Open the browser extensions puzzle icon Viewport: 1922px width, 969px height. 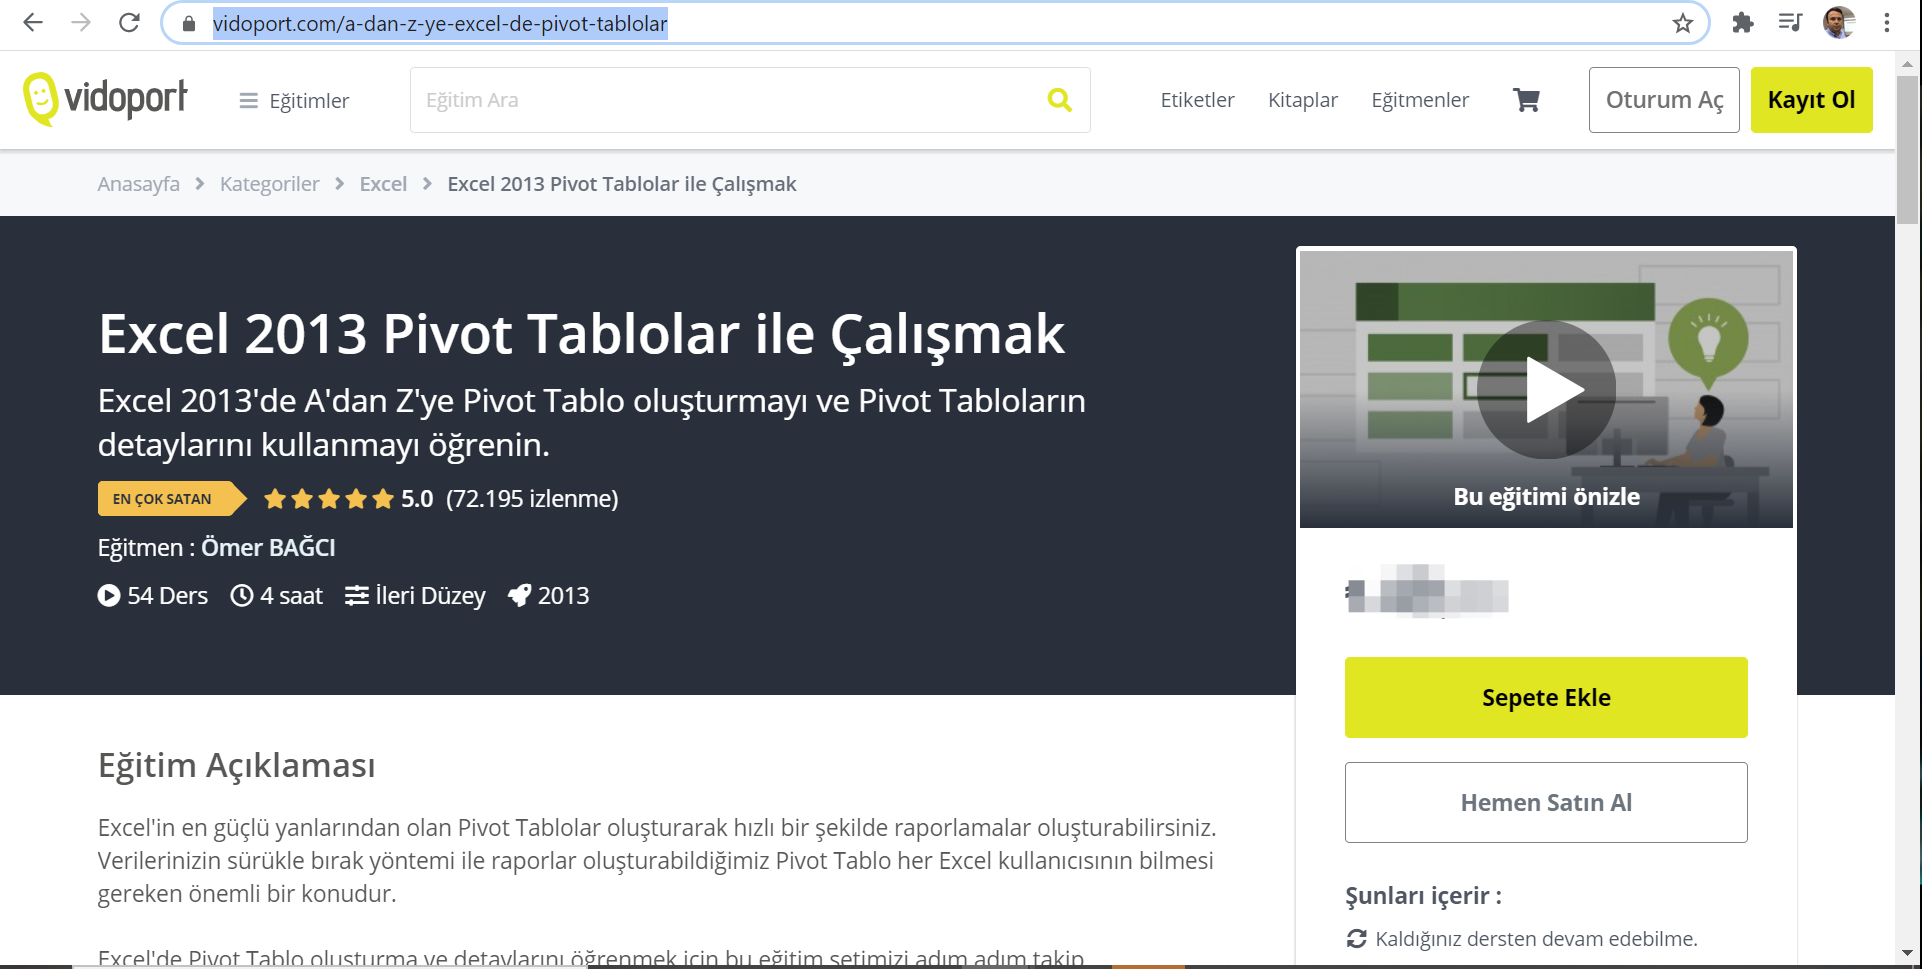[x=1742, y=21]
